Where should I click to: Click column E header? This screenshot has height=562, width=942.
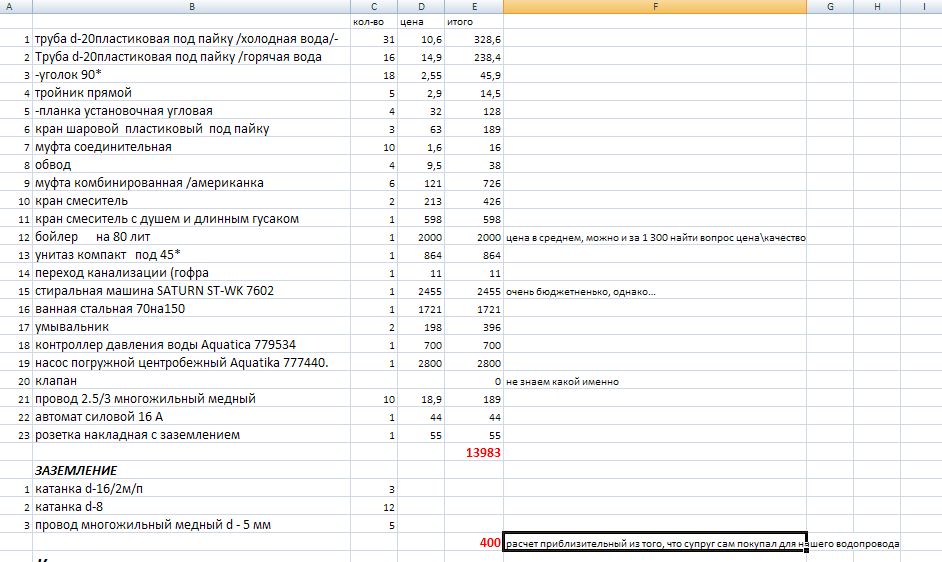click(x=475, y=6)
